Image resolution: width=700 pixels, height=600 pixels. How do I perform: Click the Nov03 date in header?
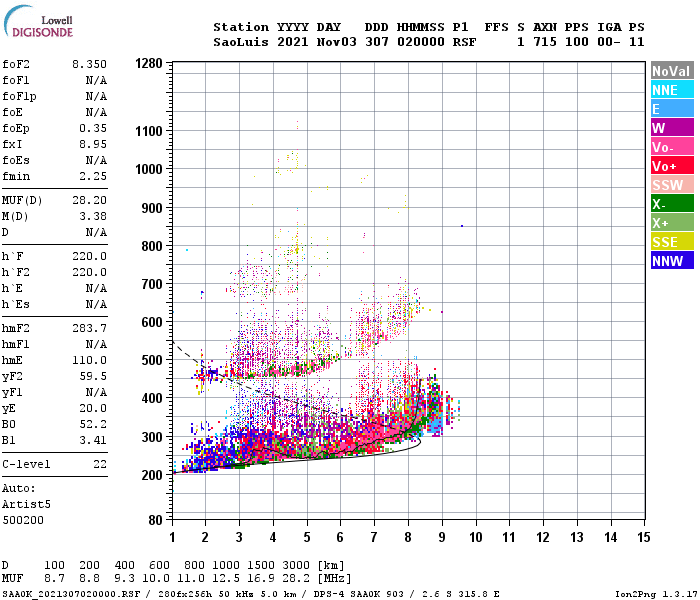click(337, 42)
